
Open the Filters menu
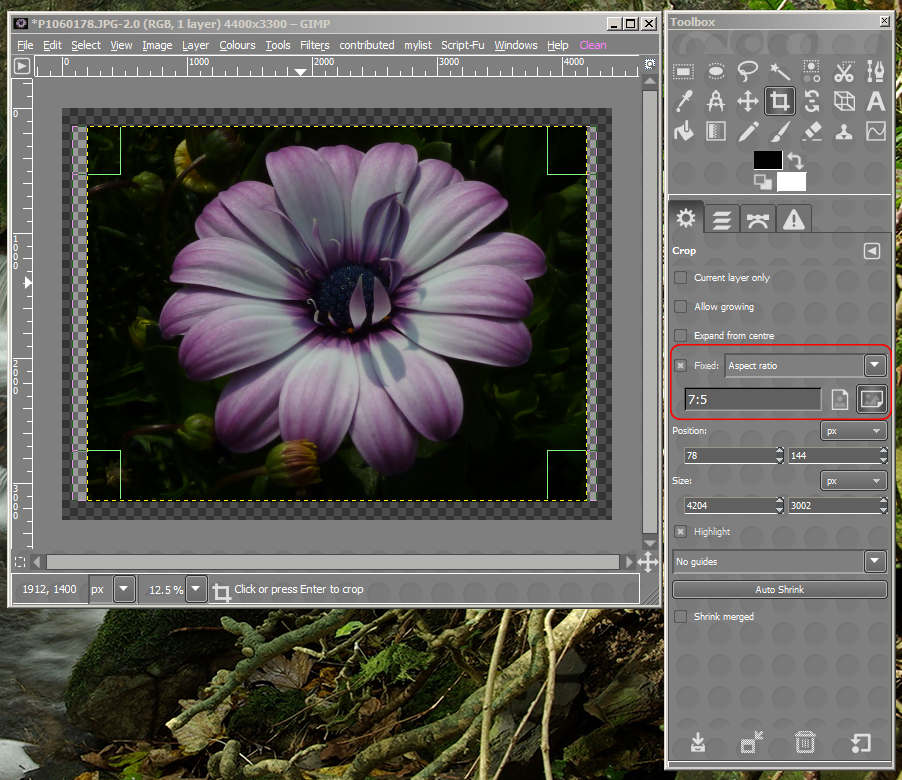coord(315,45)
